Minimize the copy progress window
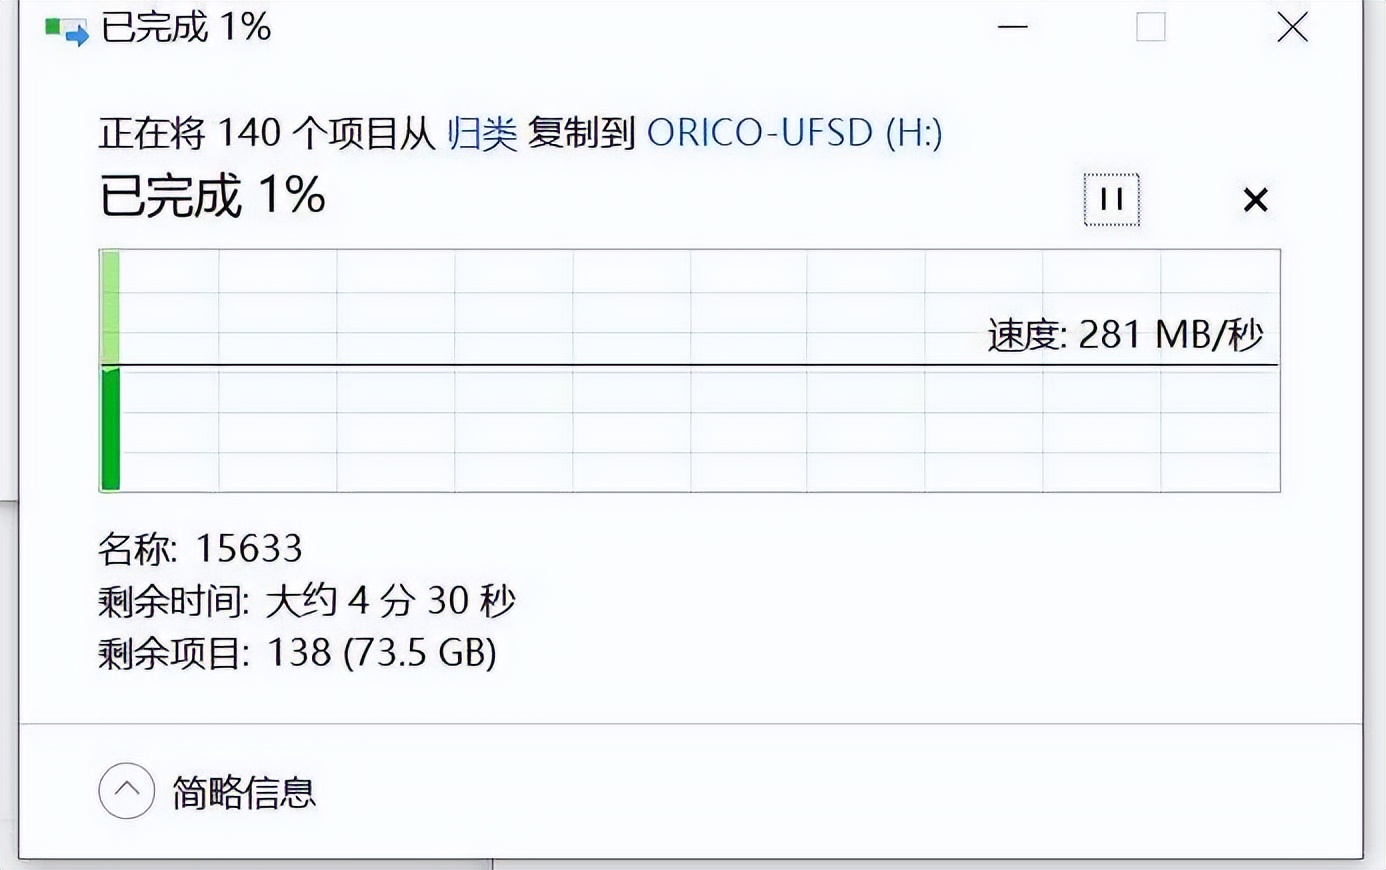 1012,27
